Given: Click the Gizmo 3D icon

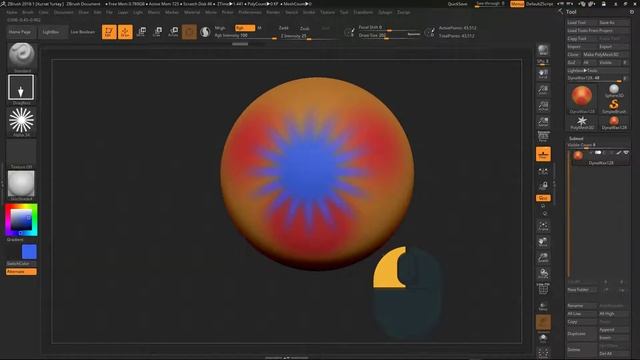Looking at the screenshot, I should pyautogui.click(x=189, y=32).
